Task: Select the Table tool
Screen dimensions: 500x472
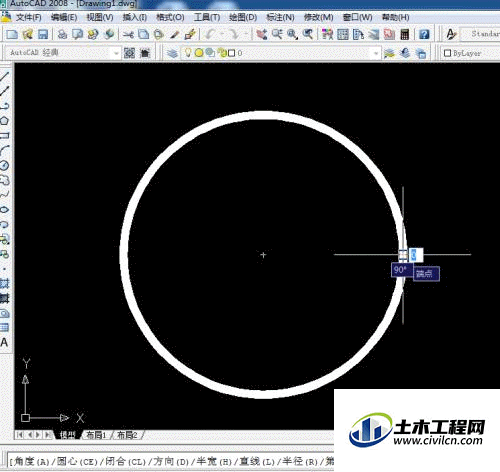Action: coord(4,328)
